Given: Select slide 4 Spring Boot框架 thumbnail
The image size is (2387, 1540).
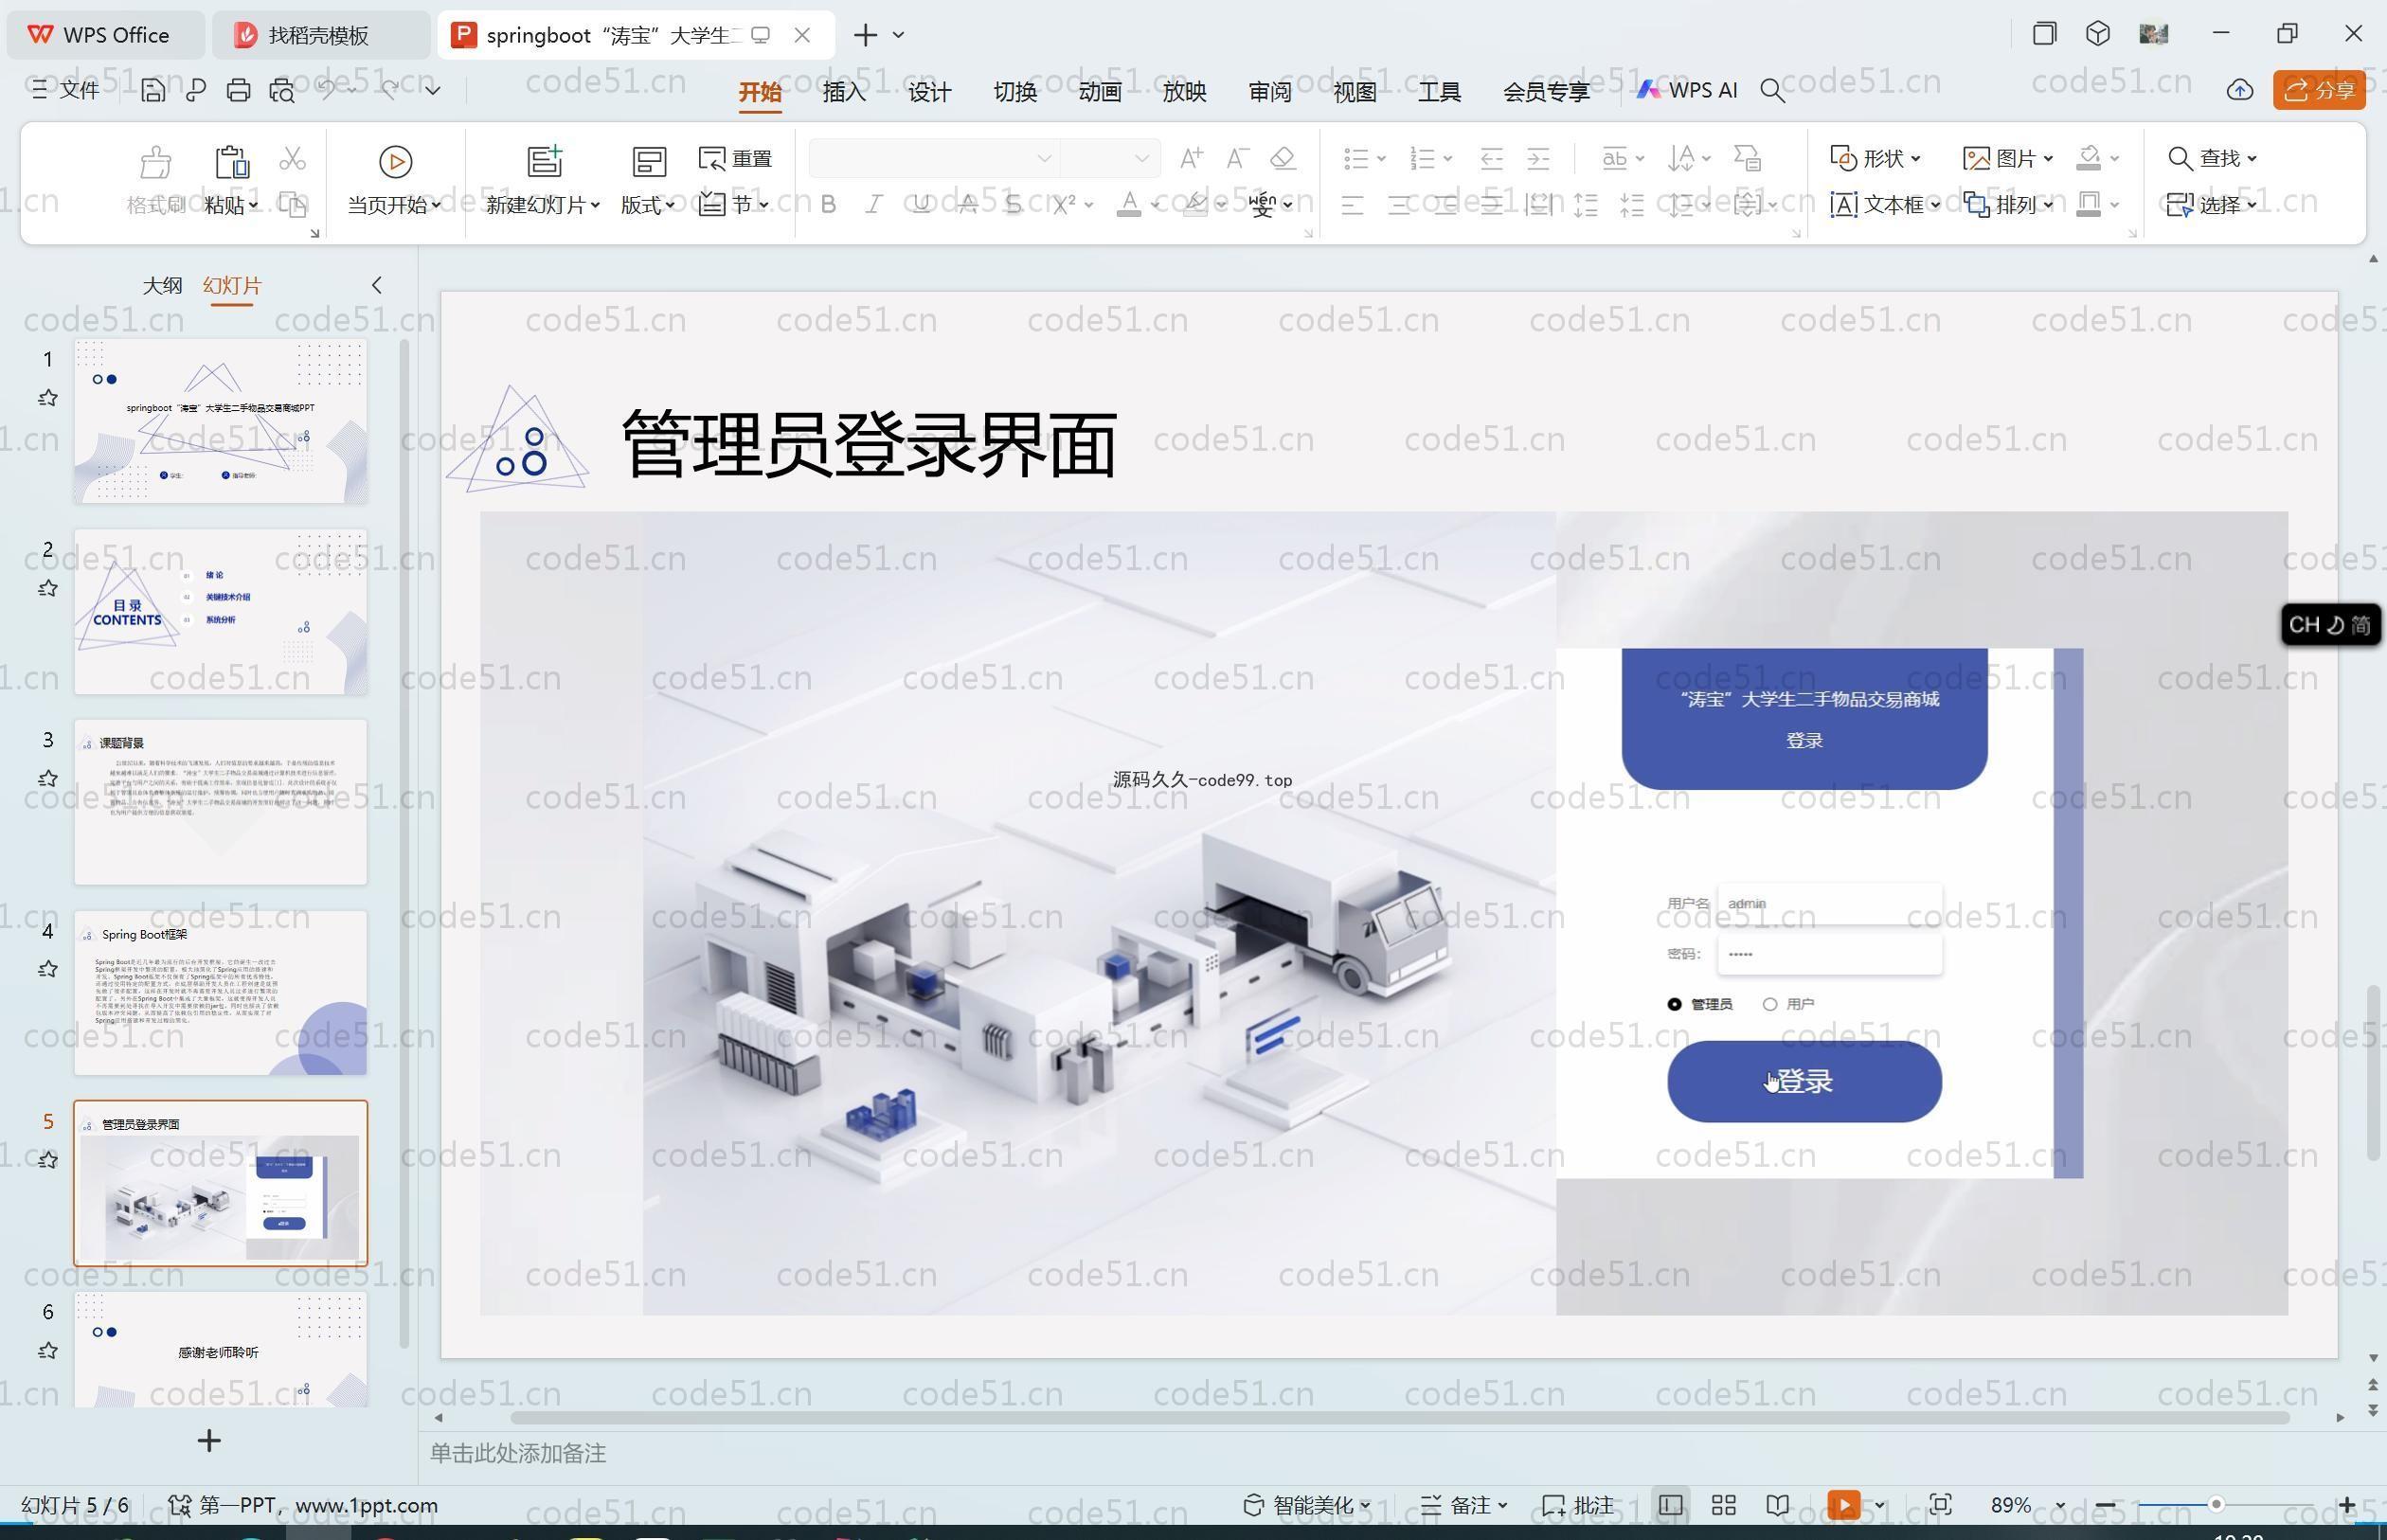Looking at the screenshot, I should click(x=221, y=993).
